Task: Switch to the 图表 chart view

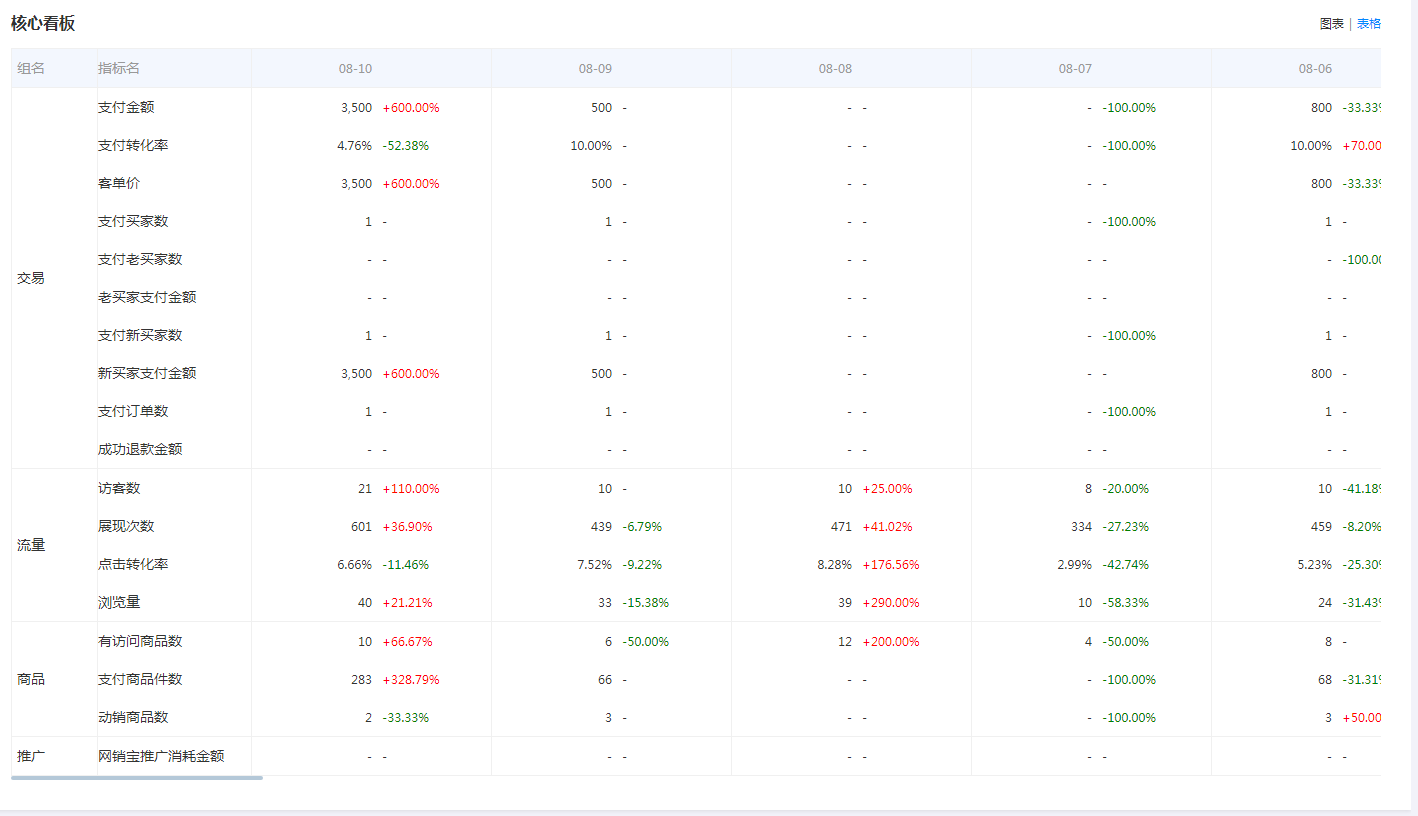Action: (1331, 24)
